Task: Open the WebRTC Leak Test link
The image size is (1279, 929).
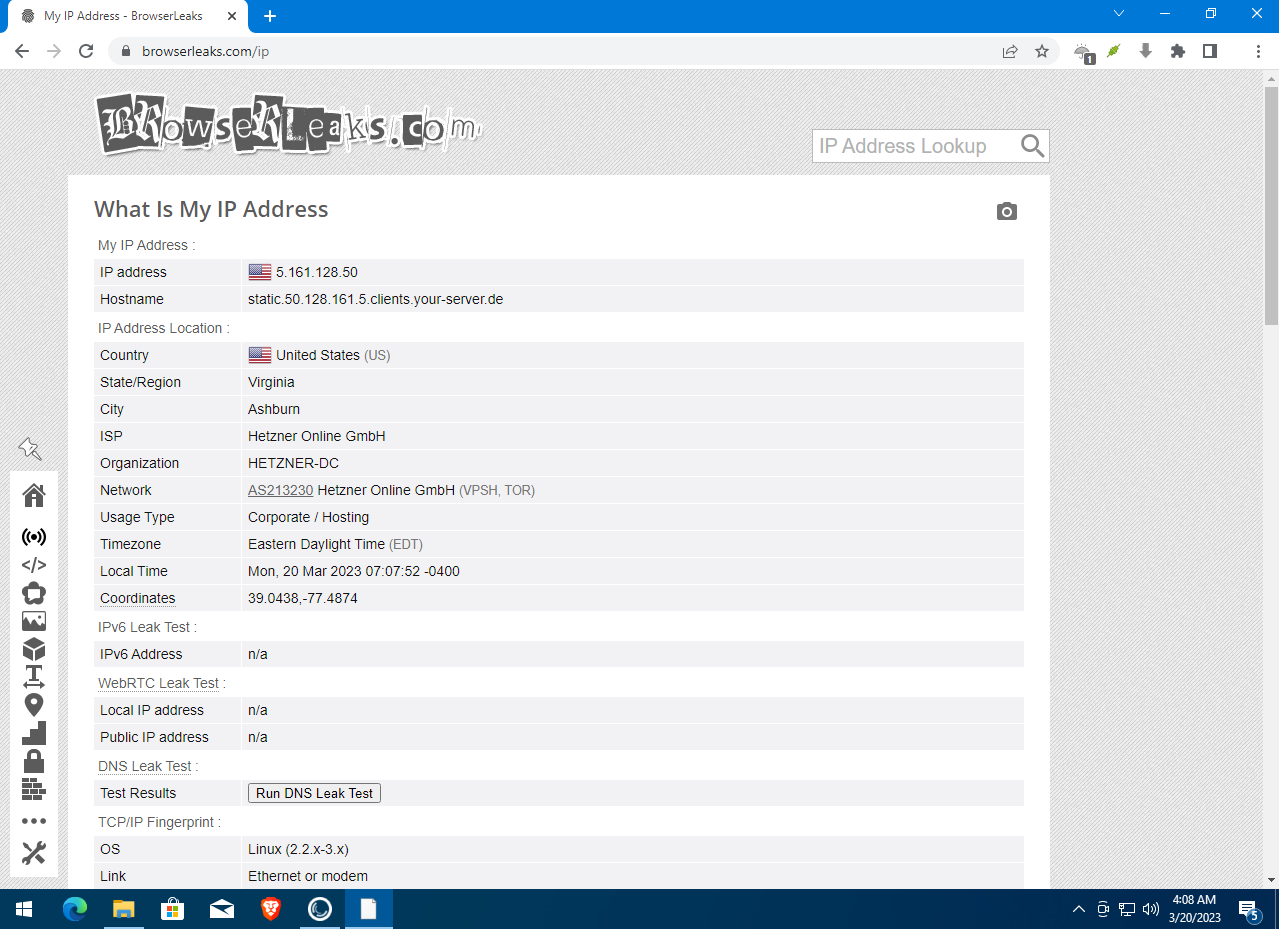Action: pyautogui.click(x=158, y=683)
